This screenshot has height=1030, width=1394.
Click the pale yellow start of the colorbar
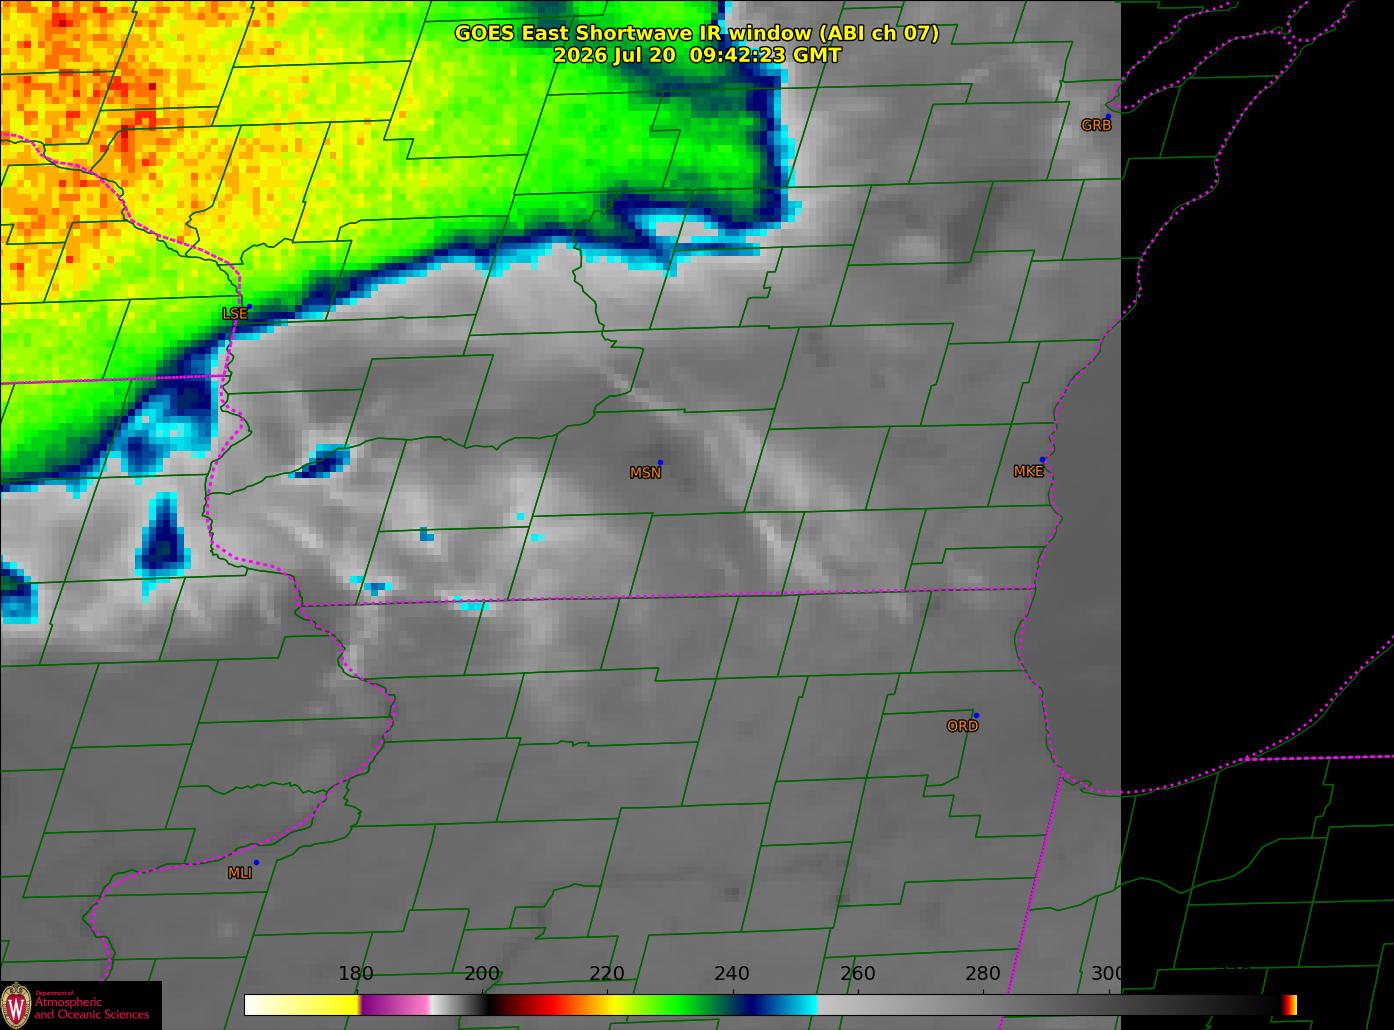[300, 1005]
